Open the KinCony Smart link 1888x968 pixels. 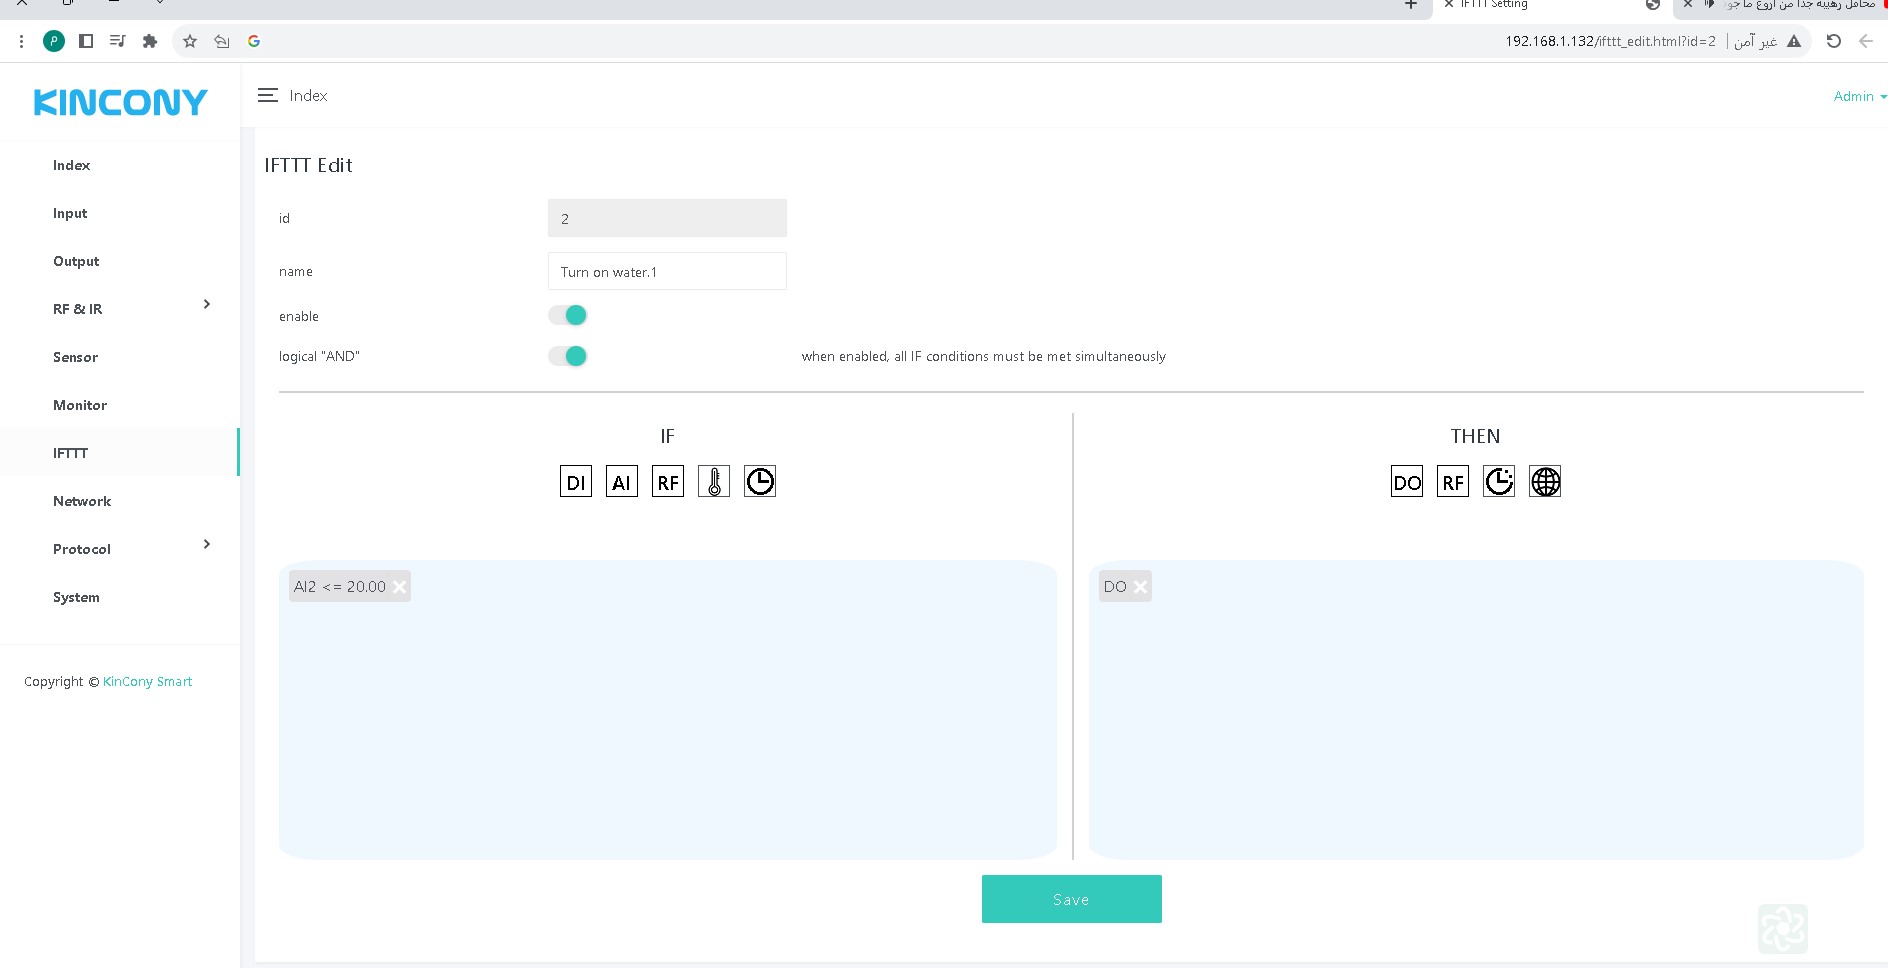tap(147, 682)
